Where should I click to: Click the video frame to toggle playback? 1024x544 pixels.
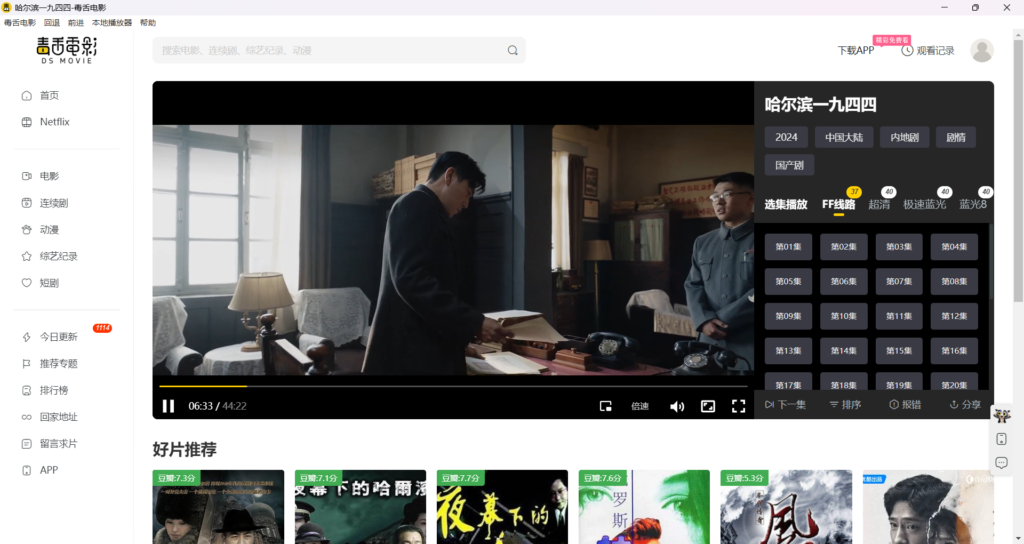pos(453,250)
